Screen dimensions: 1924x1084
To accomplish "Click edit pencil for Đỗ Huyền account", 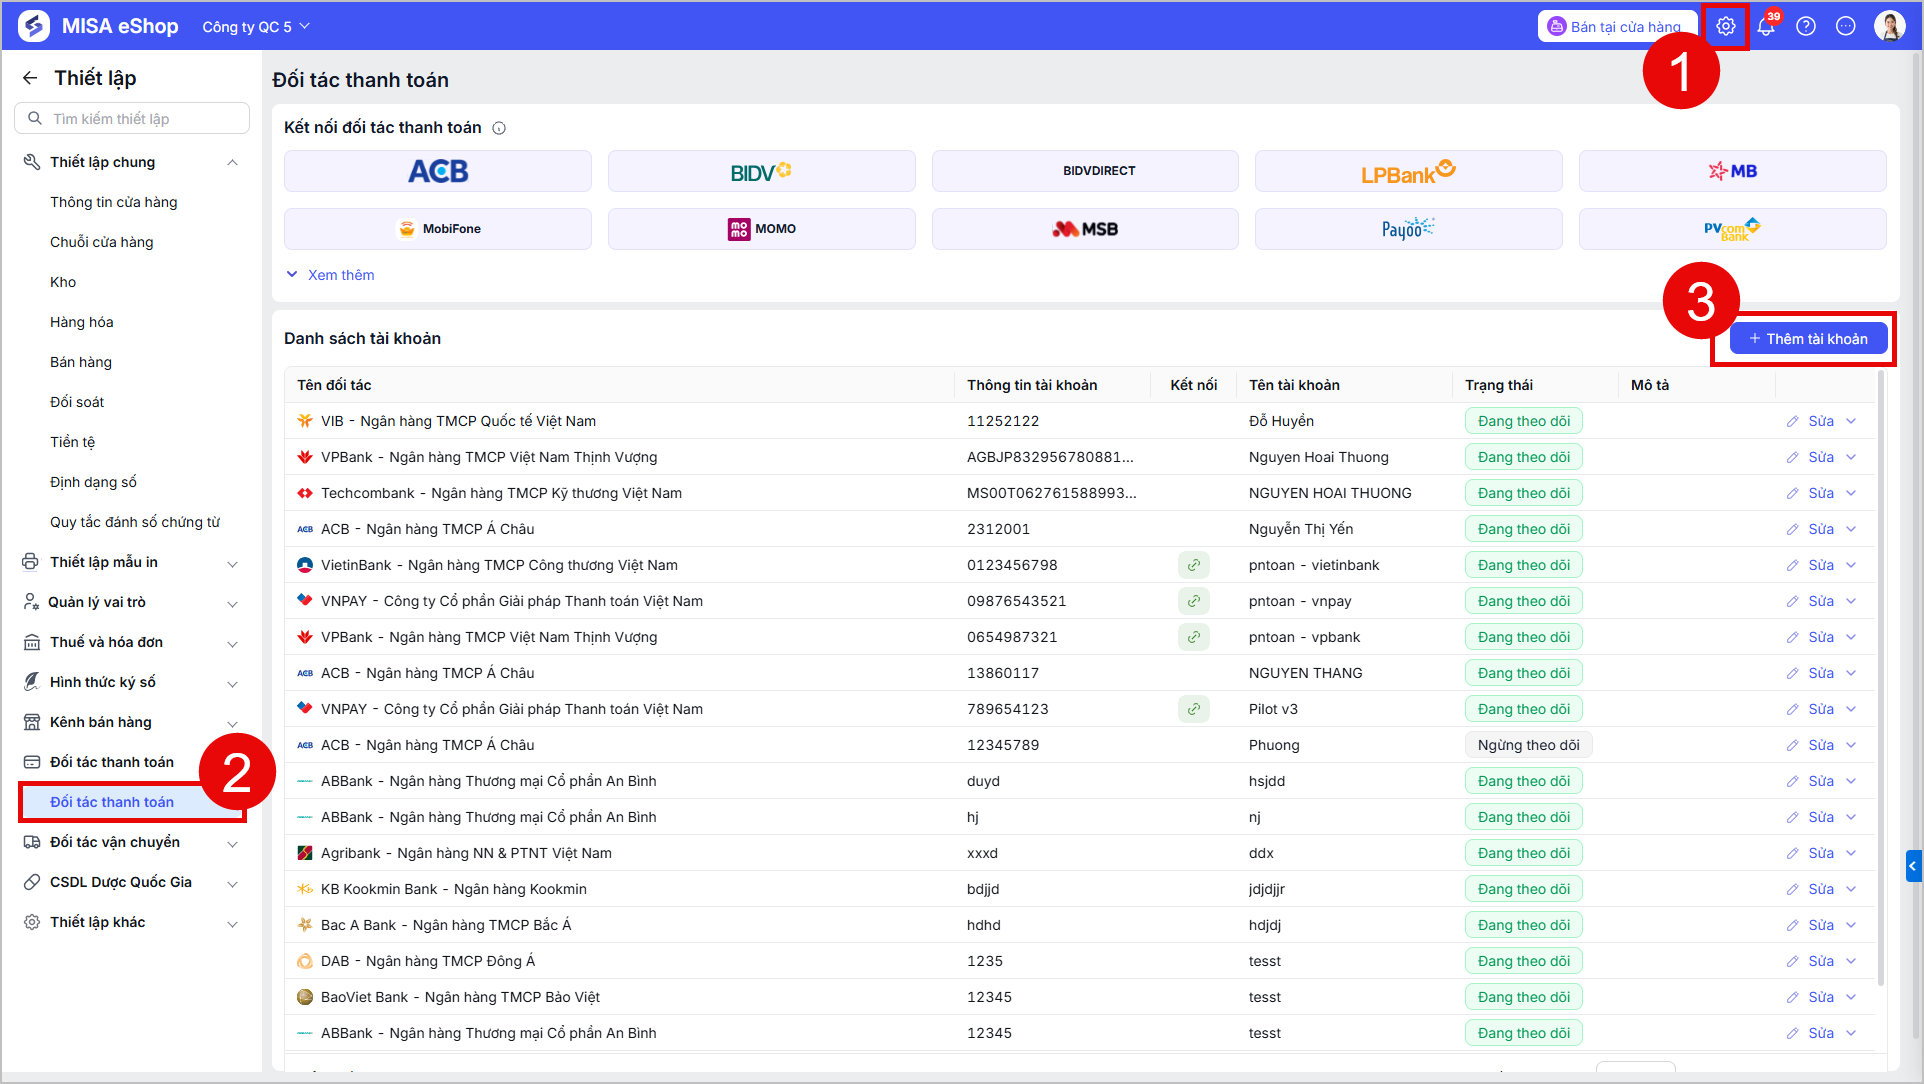I will click(1793, 421).
